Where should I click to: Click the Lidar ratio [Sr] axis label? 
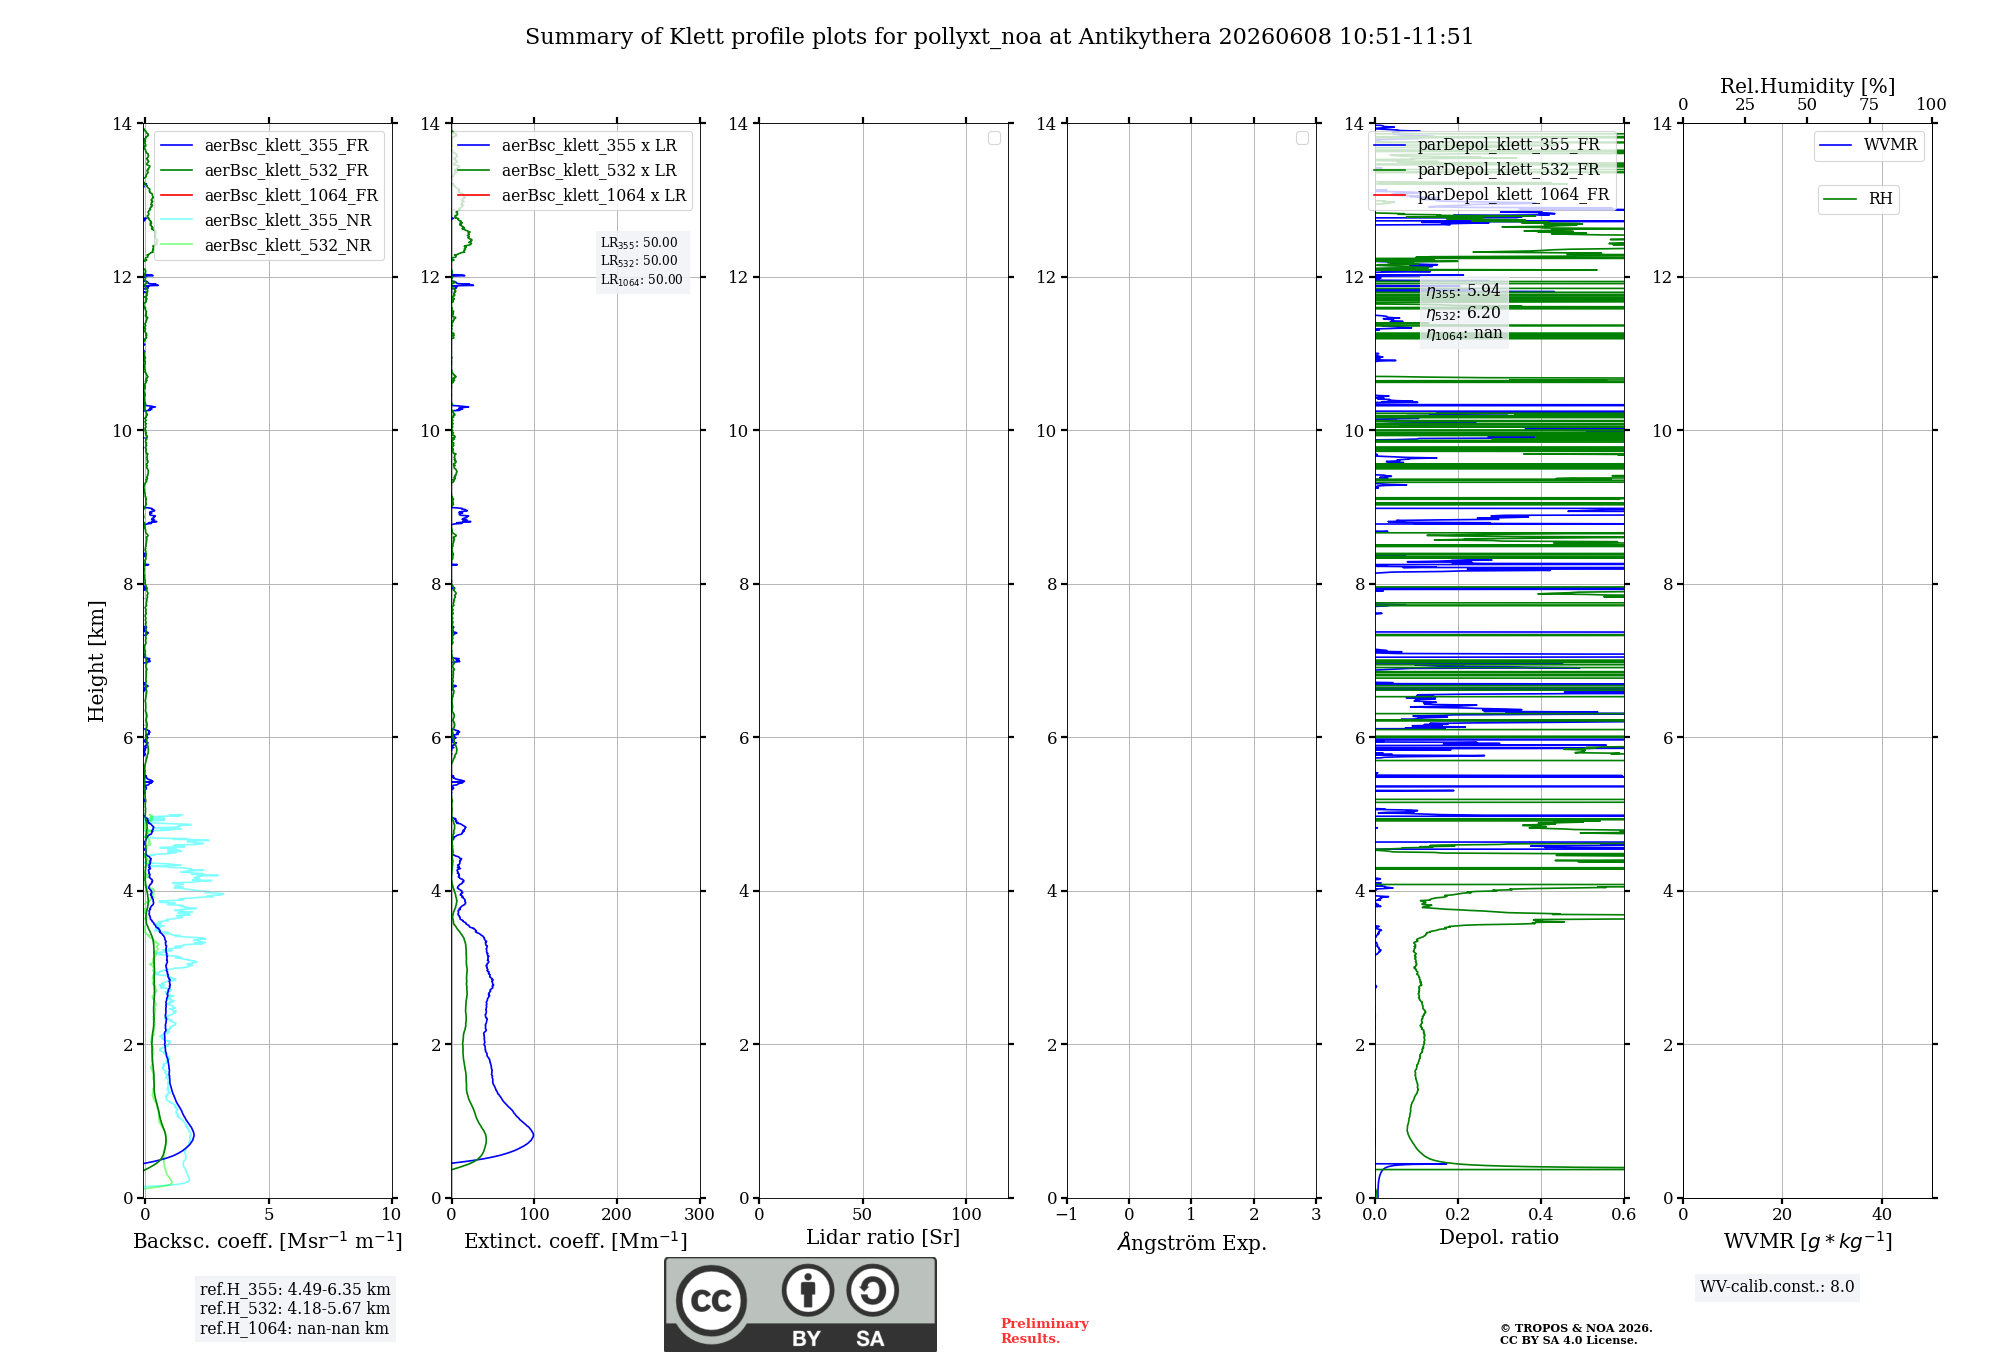[x=883, y=1238]
